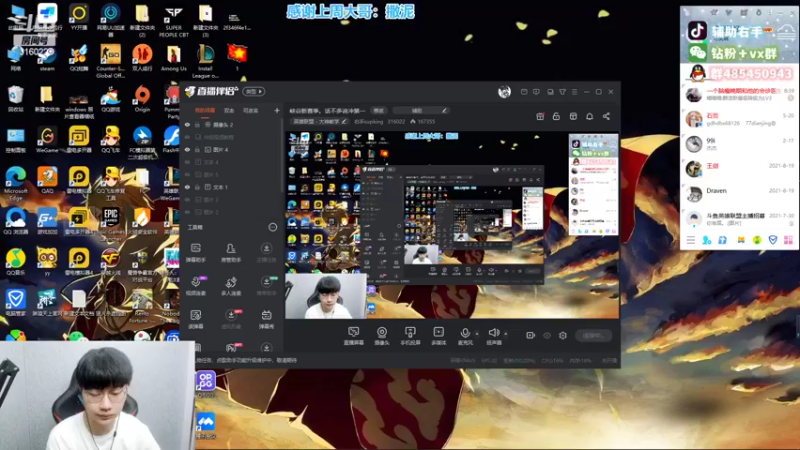The image size is (800, 450).
Task: Select the 图片 4 source row
Action: coord(231,149)
